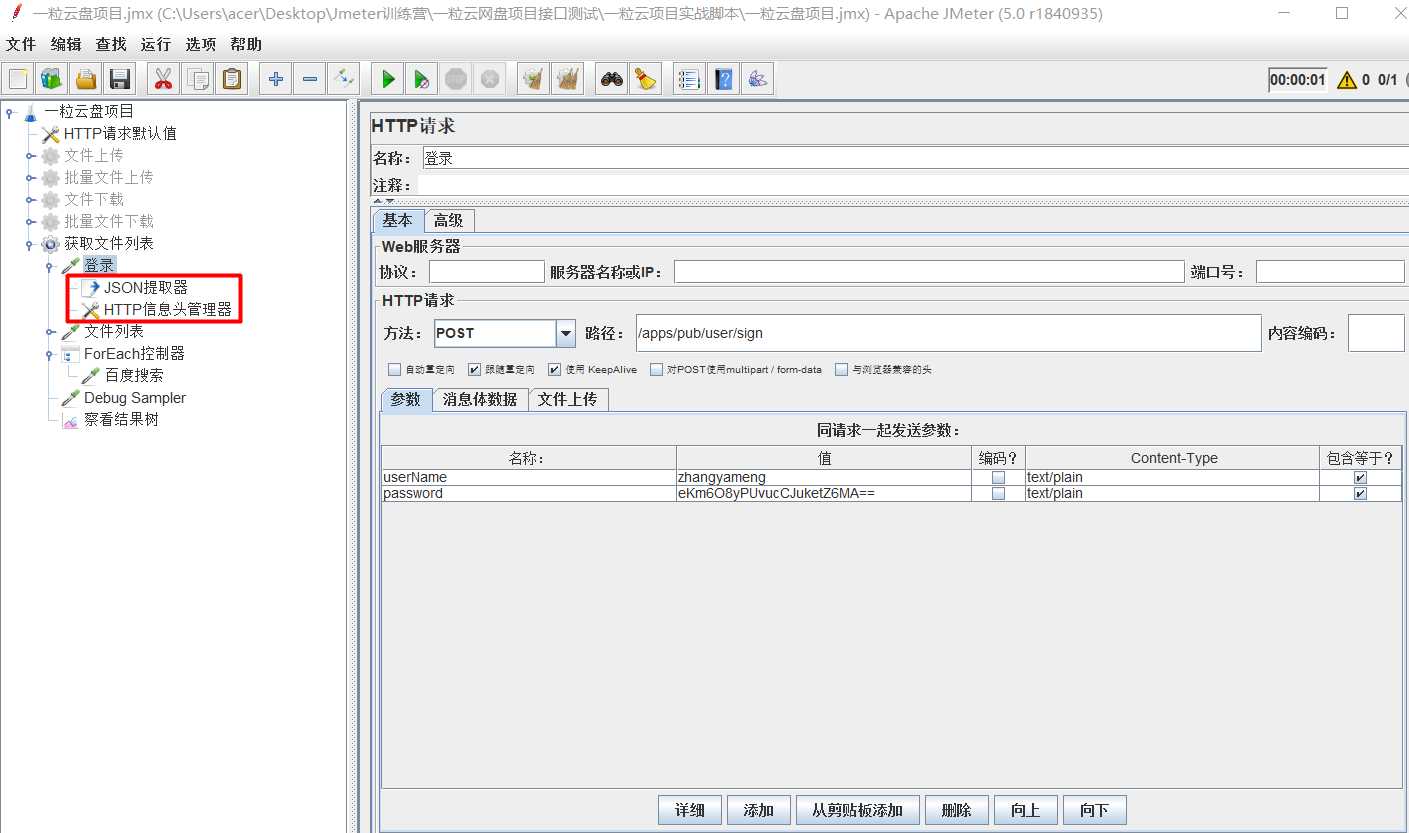
Task: Click the Shutdown test icon
Action: (490, 79)
